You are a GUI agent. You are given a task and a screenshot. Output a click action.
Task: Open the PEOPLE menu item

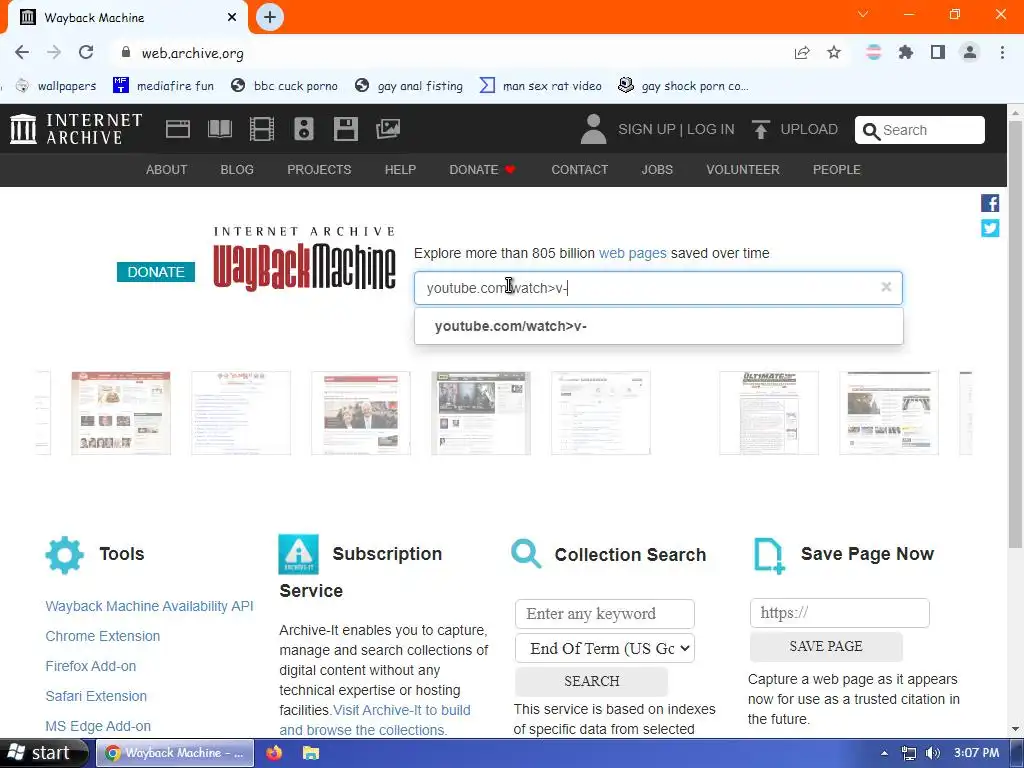(x=837, y=170)
